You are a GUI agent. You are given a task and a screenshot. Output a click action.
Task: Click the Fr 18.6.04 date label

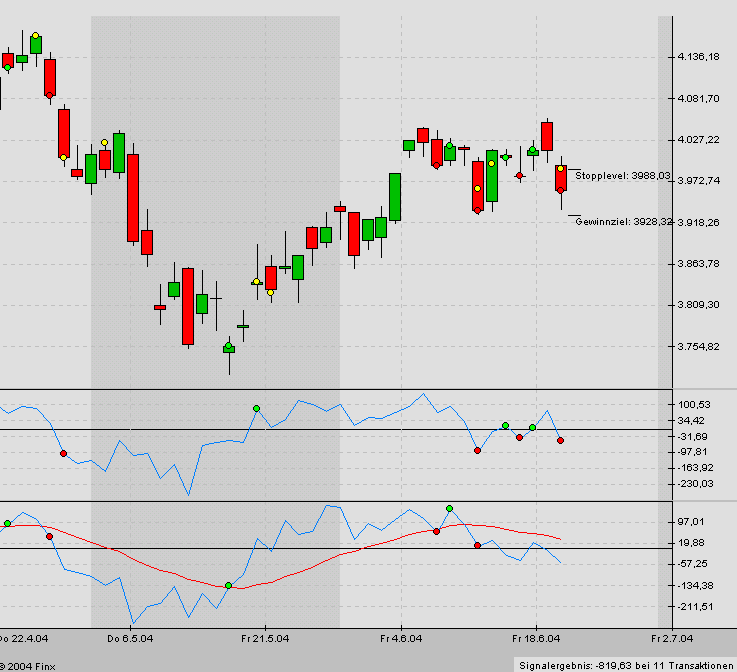(x=536, y=637)
